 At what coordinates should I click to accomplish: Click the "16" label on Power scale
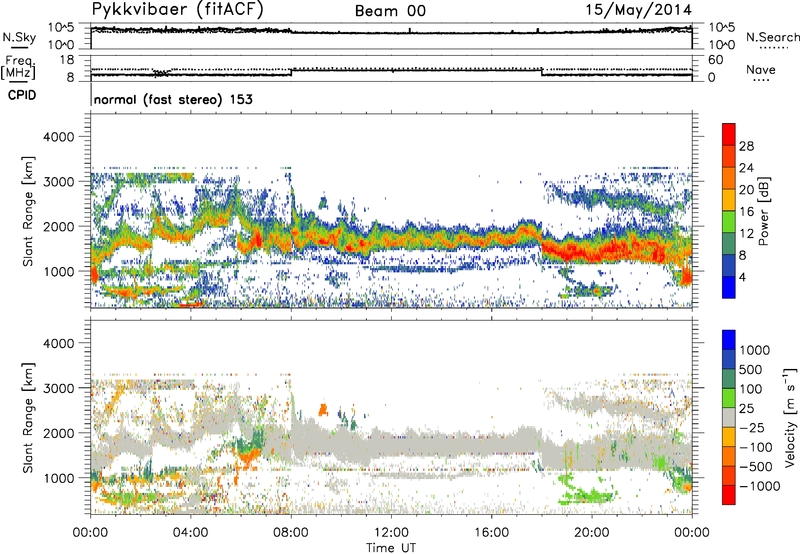point(746,212)
